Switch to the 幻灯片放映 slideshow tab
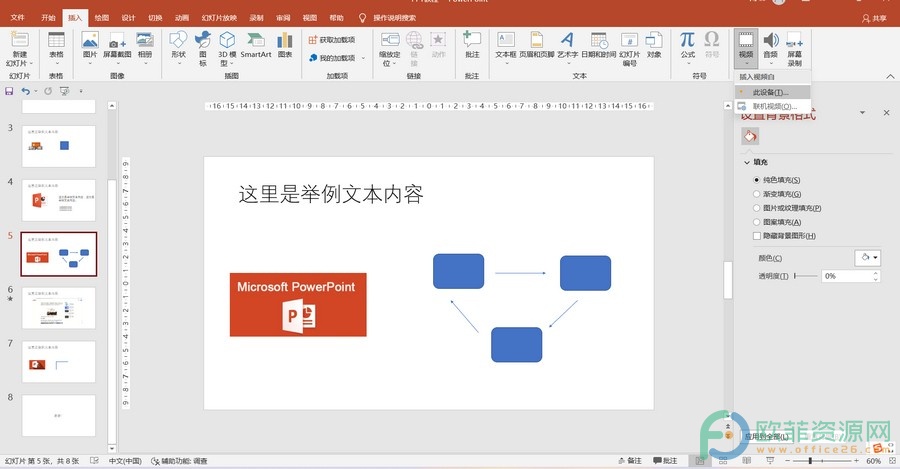Screen dimensions: 900x469 219,18
